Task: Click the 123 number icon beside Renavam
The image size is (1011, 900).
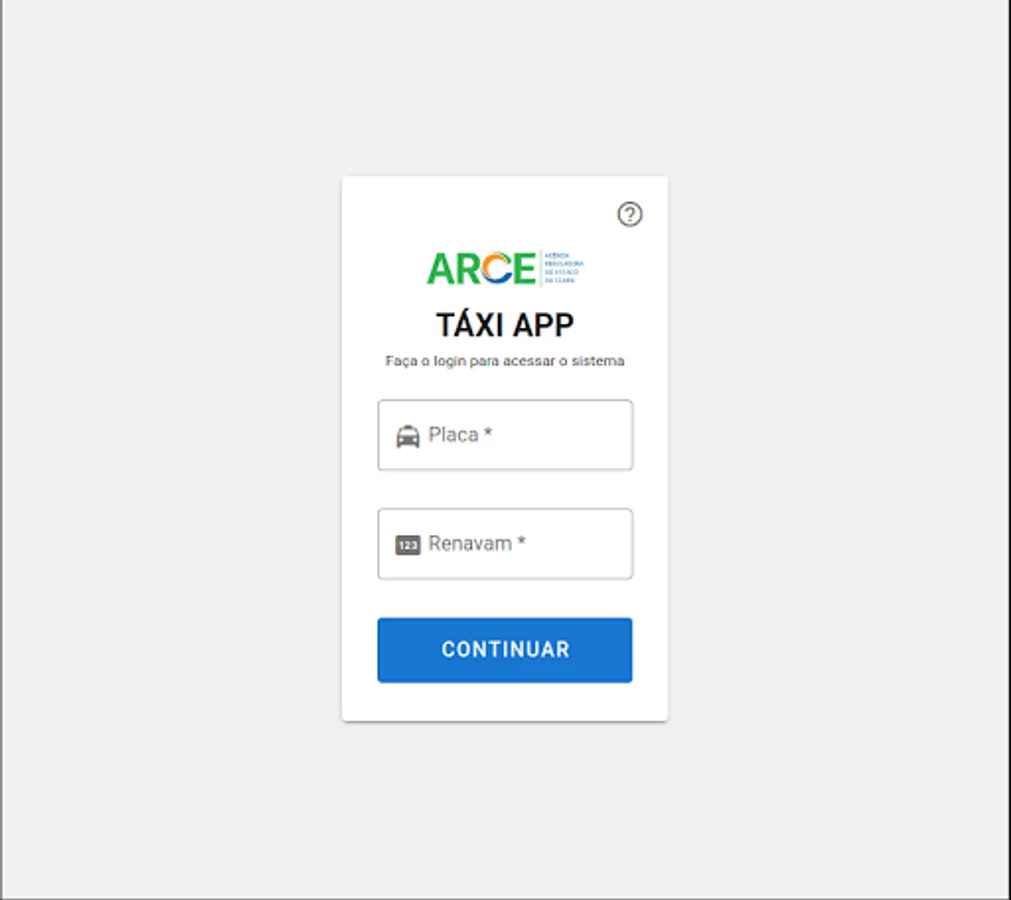Action: point(407,545)
